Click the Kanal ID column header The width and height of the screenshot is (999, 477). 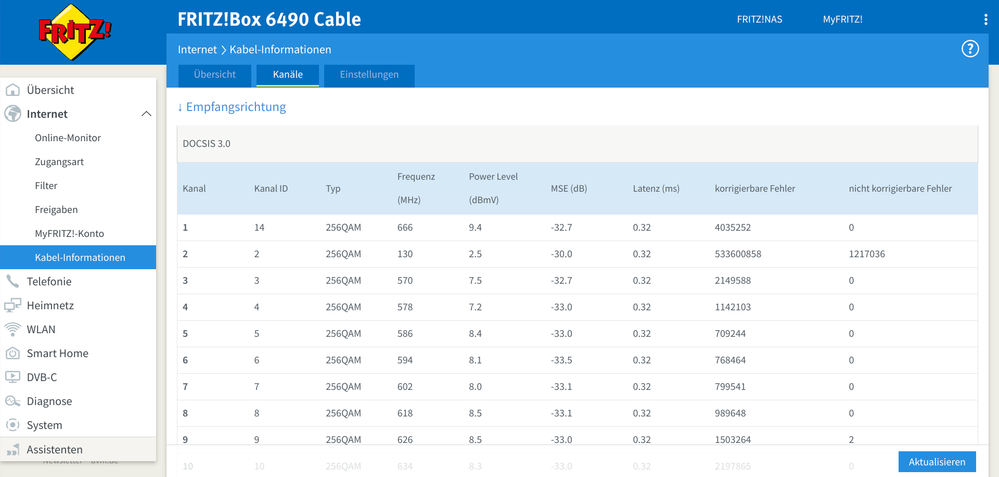coord(271,189)
